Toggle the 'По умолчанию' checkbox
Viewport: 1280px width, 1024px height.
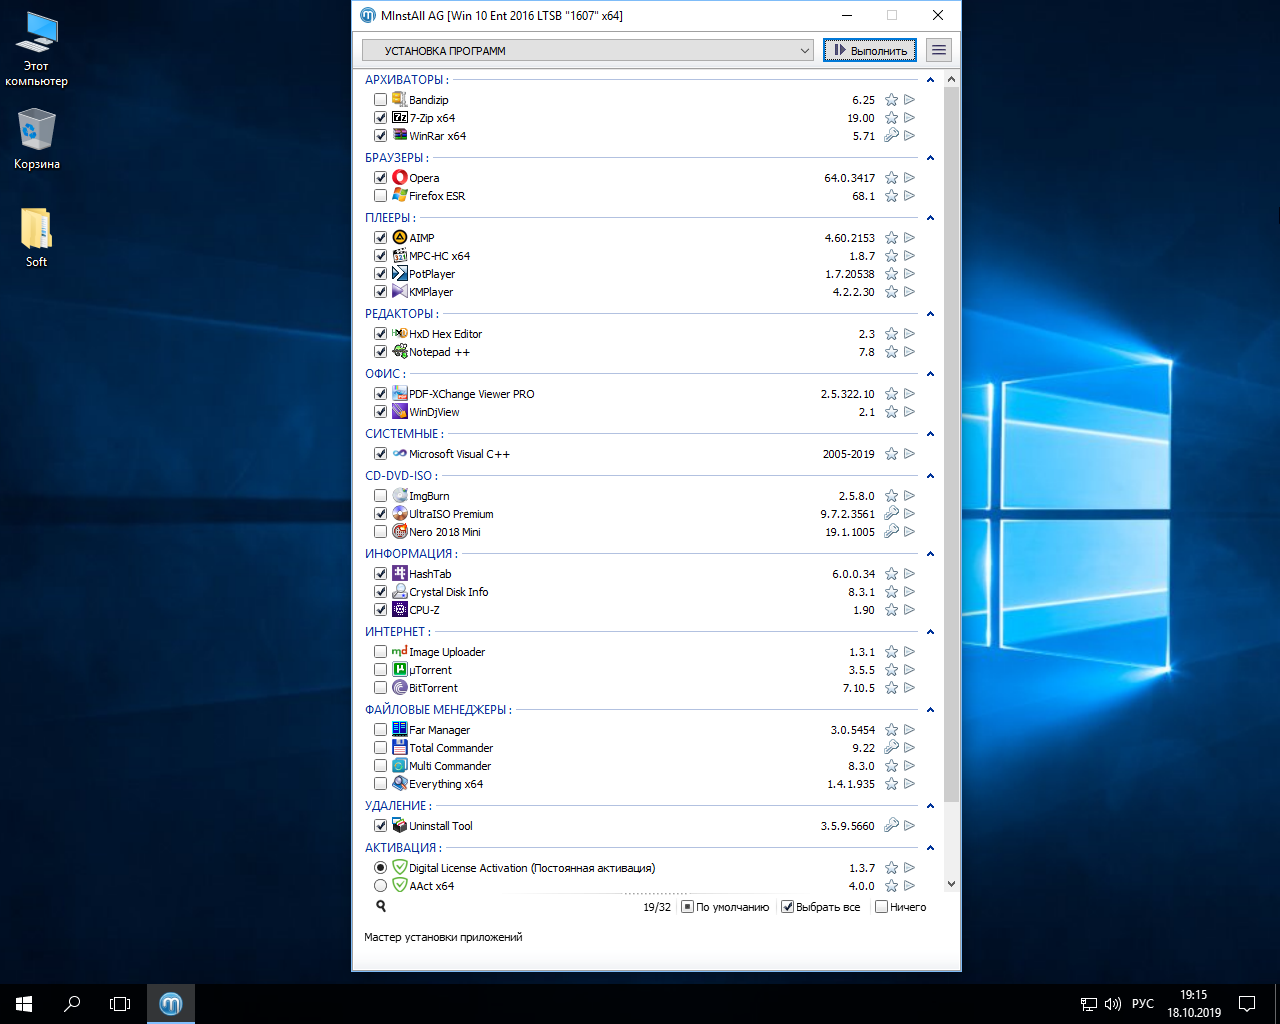coord(687,907)
